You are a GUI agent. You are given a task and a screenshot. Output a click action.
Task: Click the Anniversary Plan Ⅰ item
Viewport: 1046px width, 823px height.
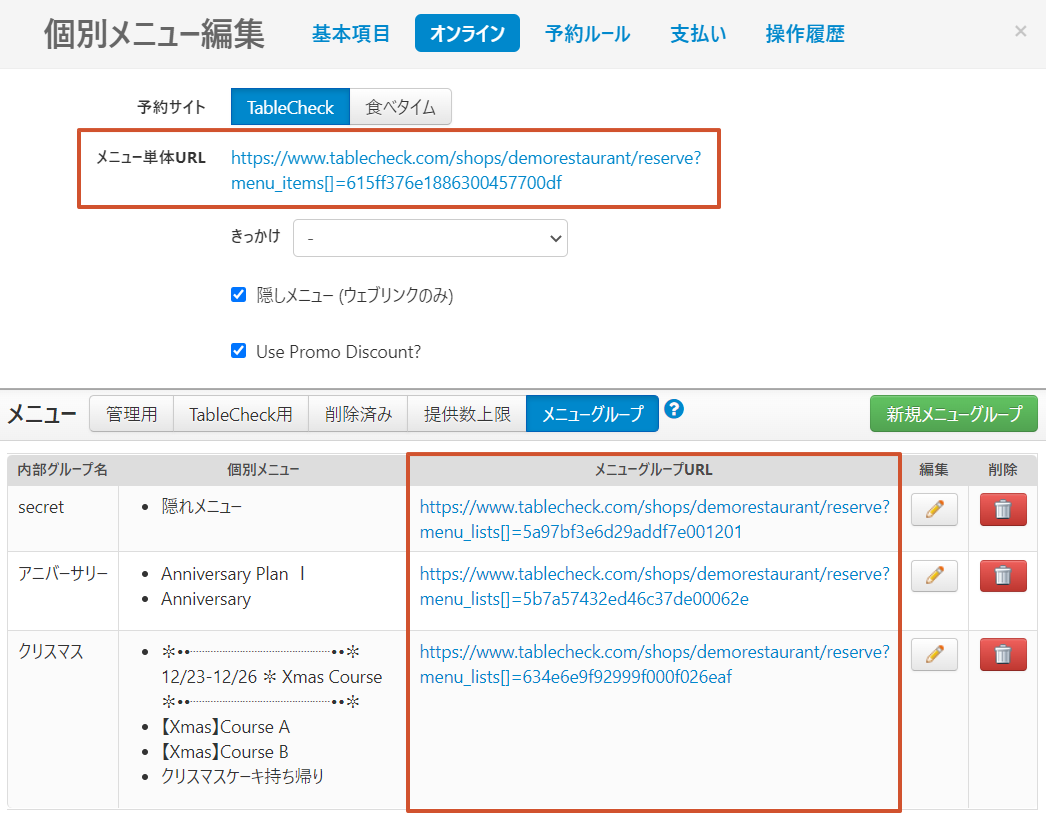(x=233, y=574)
